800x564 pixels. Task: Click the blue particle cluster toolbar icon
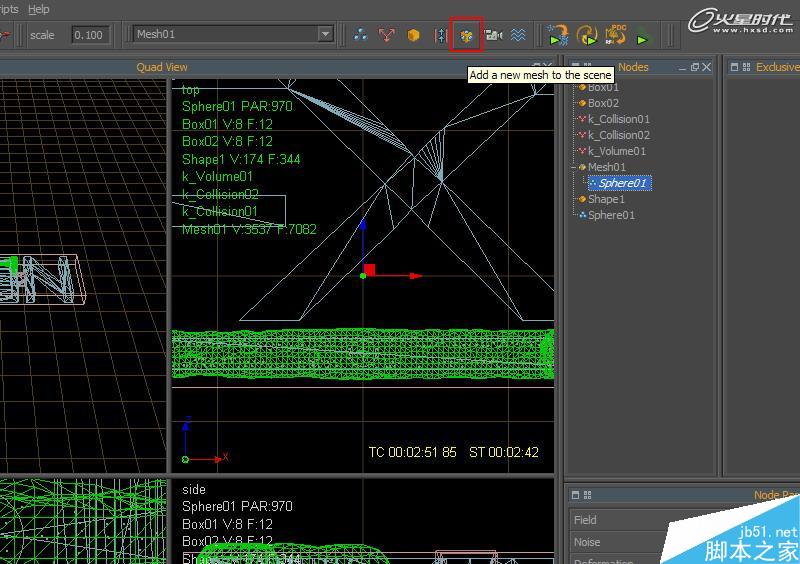(x=360, y=35)
